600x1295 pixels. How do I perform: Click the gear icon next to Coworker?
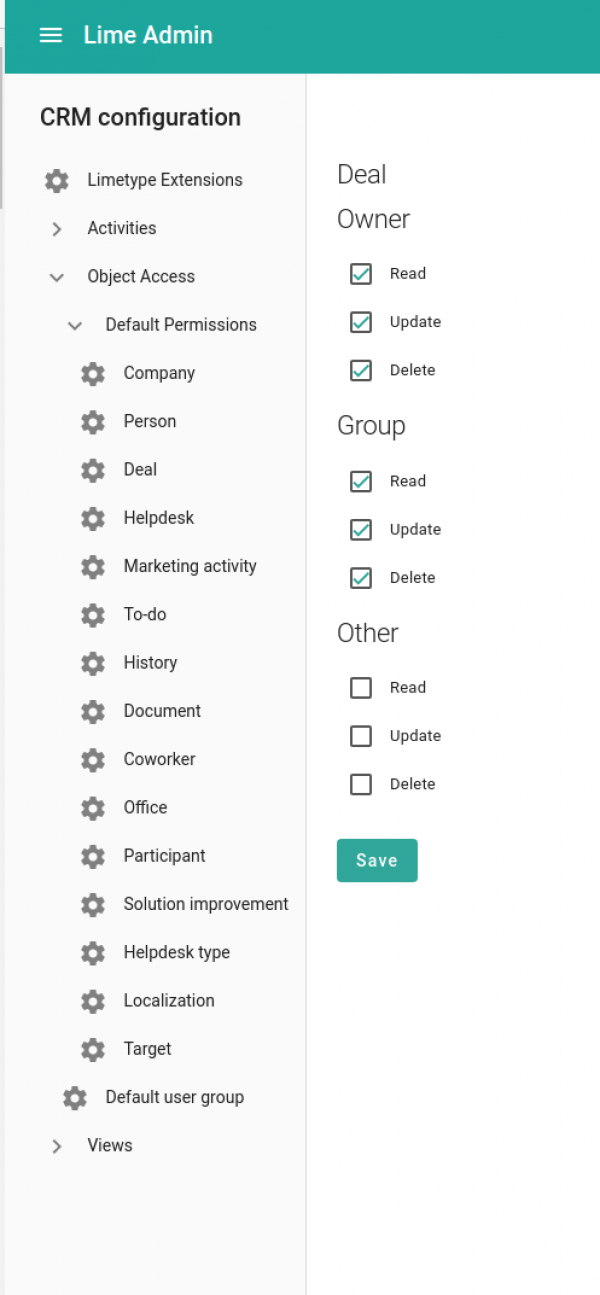93,760
